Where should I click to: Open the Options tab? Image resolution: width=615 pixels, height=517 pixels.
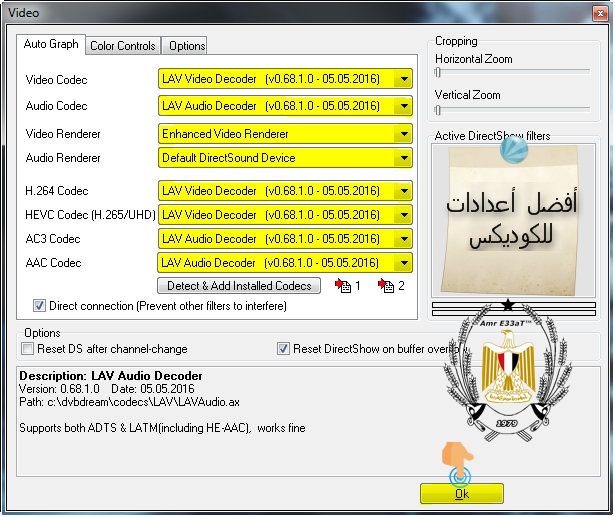click(184, 46)
